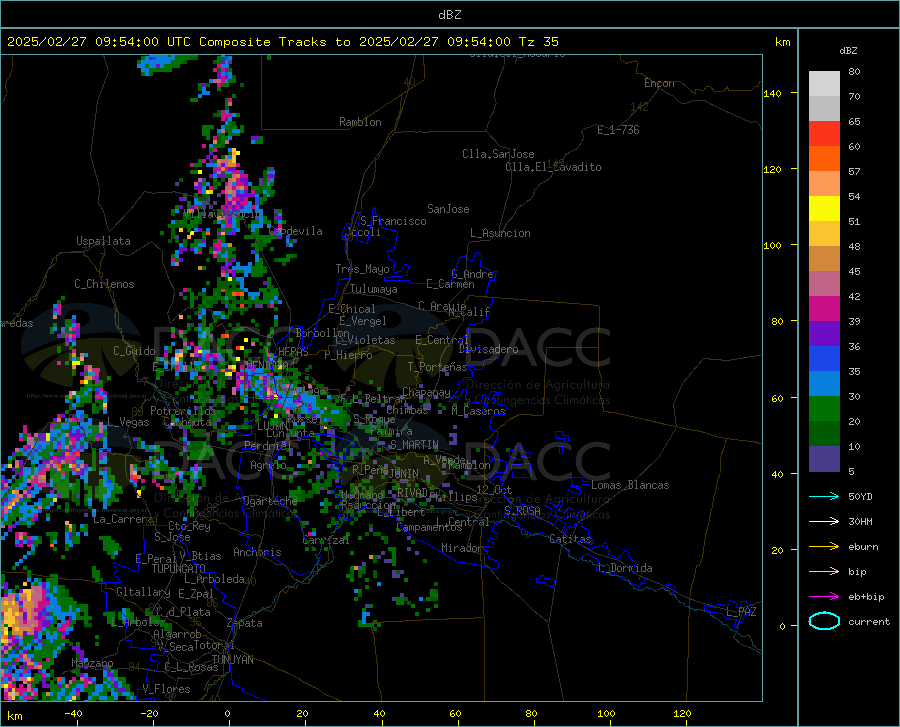900x727 pixels.
Task: Click the Uspallata place label
Action: (103, 241)
